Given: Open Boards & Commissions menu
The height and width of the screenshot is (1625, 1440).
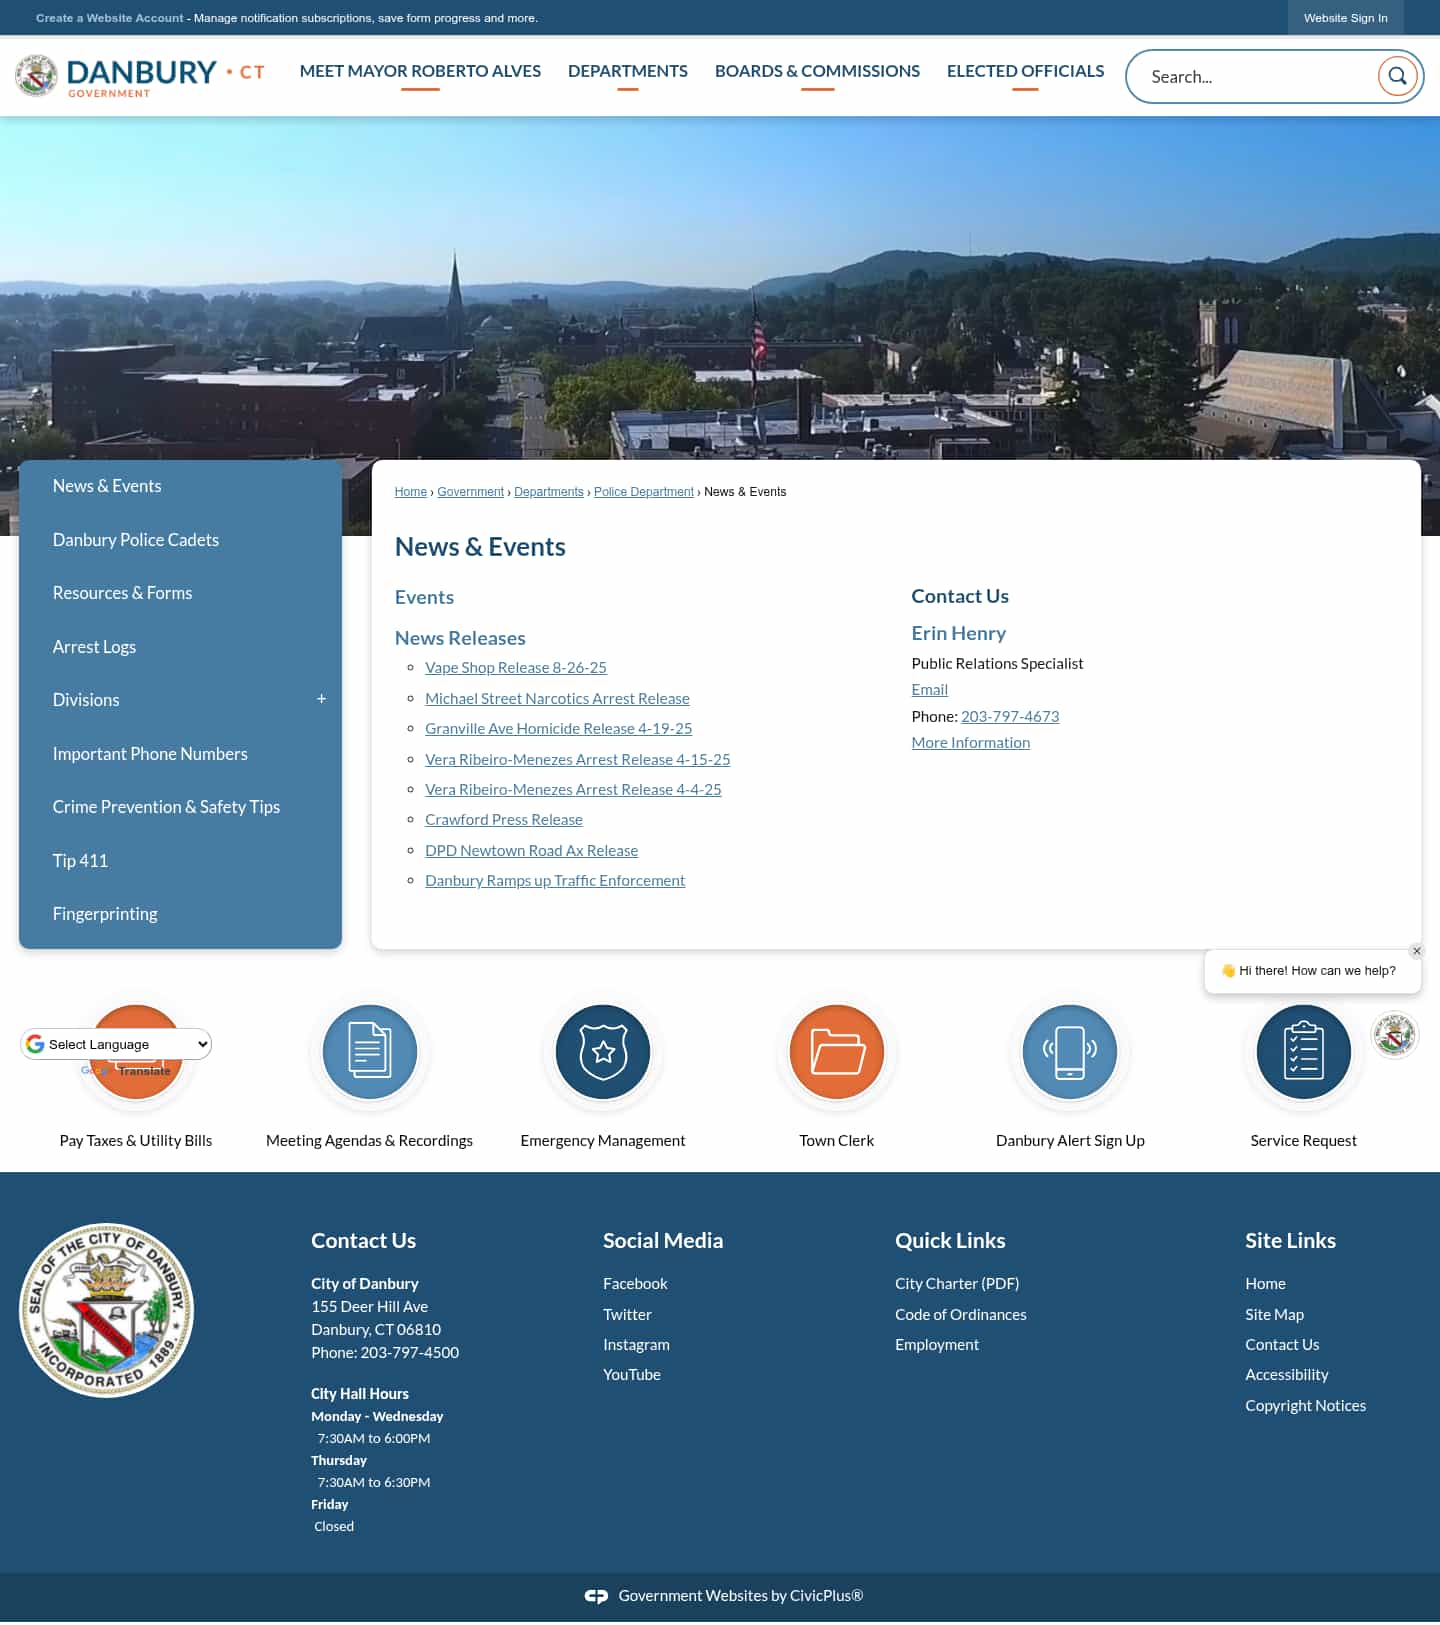Looking at the screenshot, I should click(x=817, y=71).
